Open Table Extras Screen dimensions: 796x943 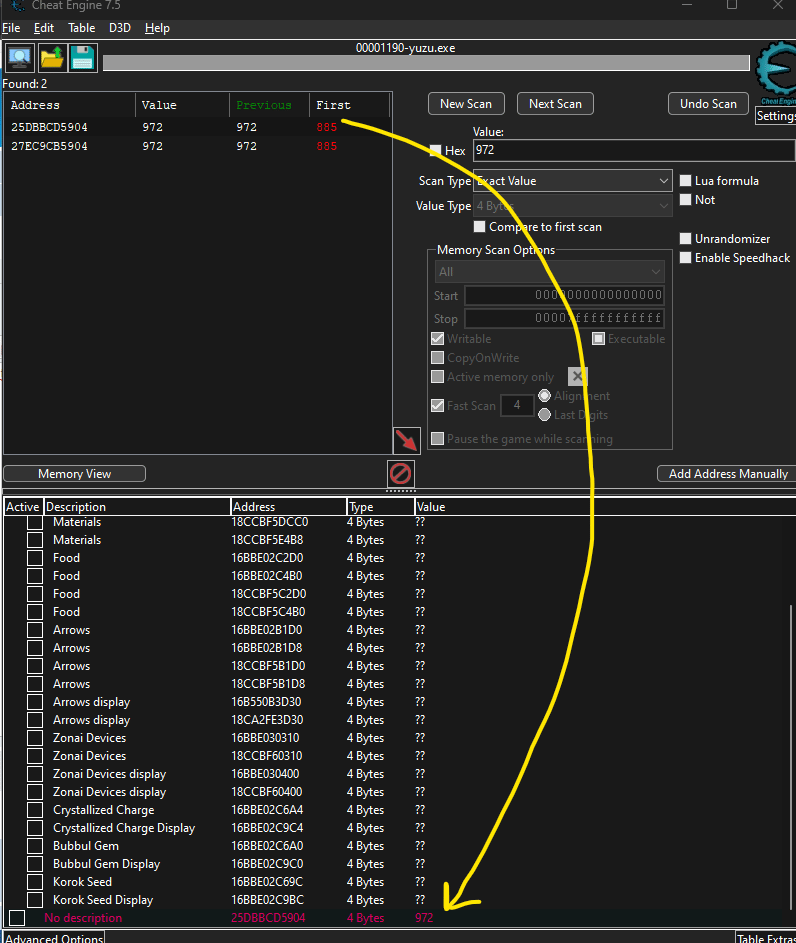click(x=766, y=938)
